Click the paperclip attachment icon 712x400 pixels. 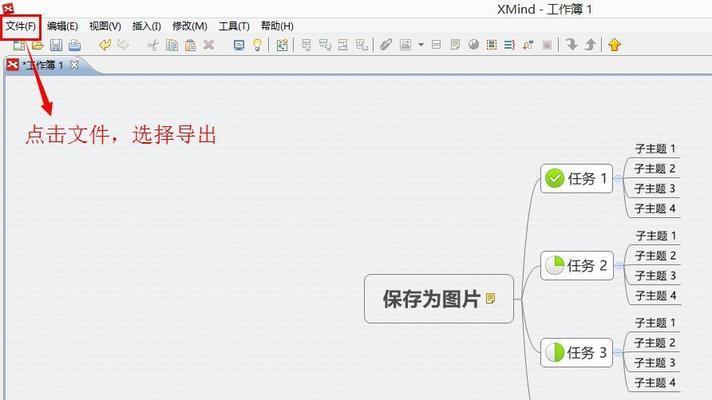tap(386, 44)
